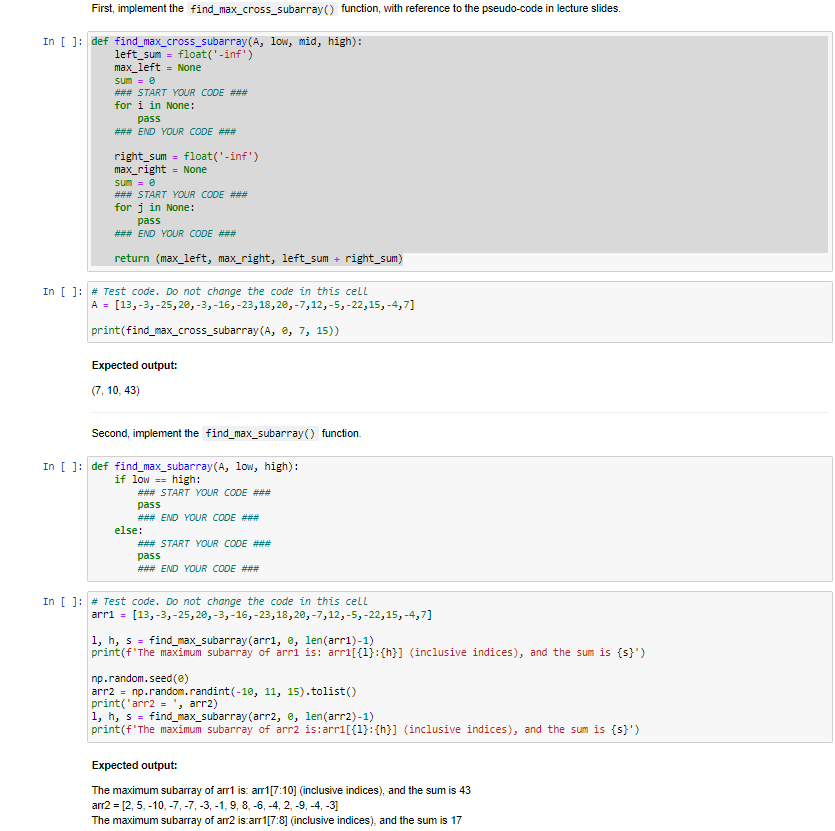835x831 pixels.
Task: Click the left_sum = float('-inf') line
Action: 184,54
